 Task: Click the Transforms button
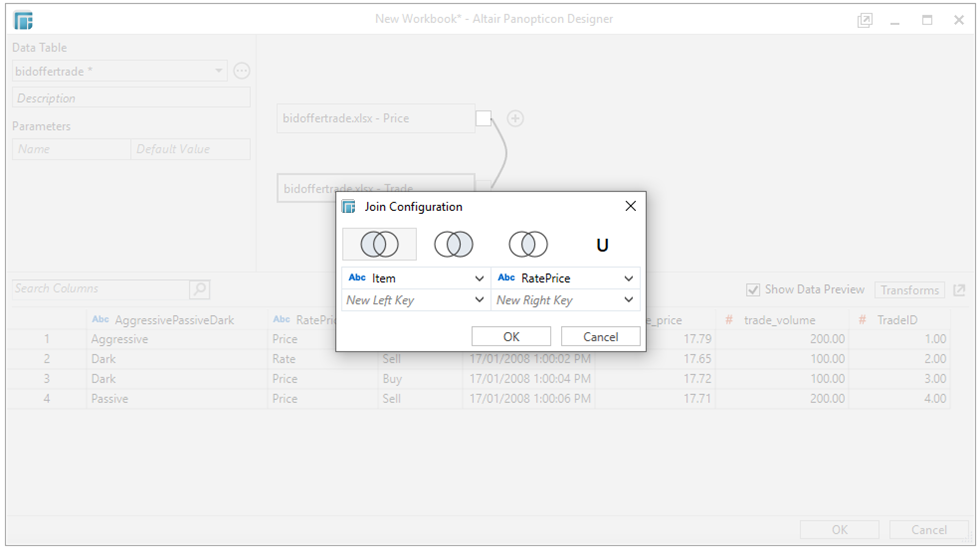coord(909,290)
